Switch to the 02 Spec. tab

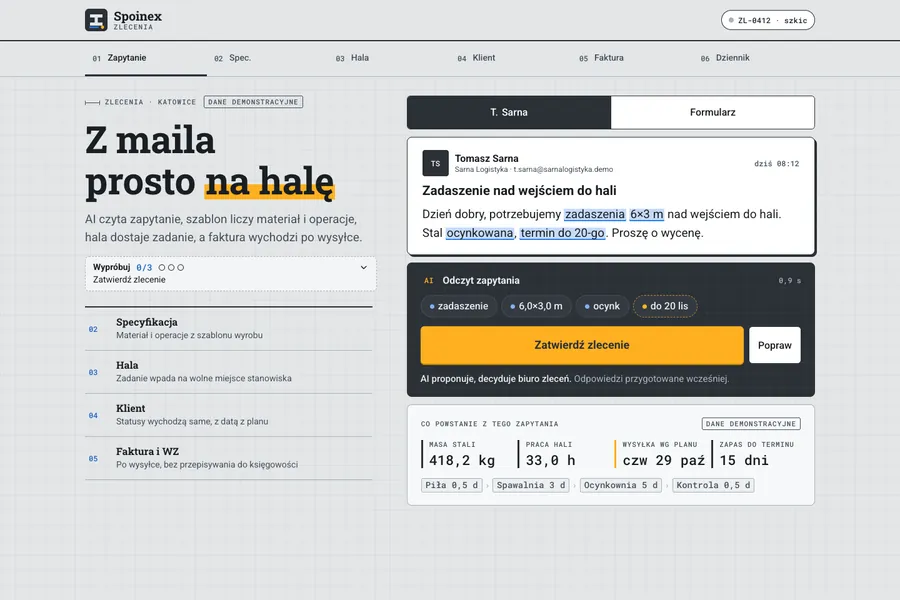267,58
